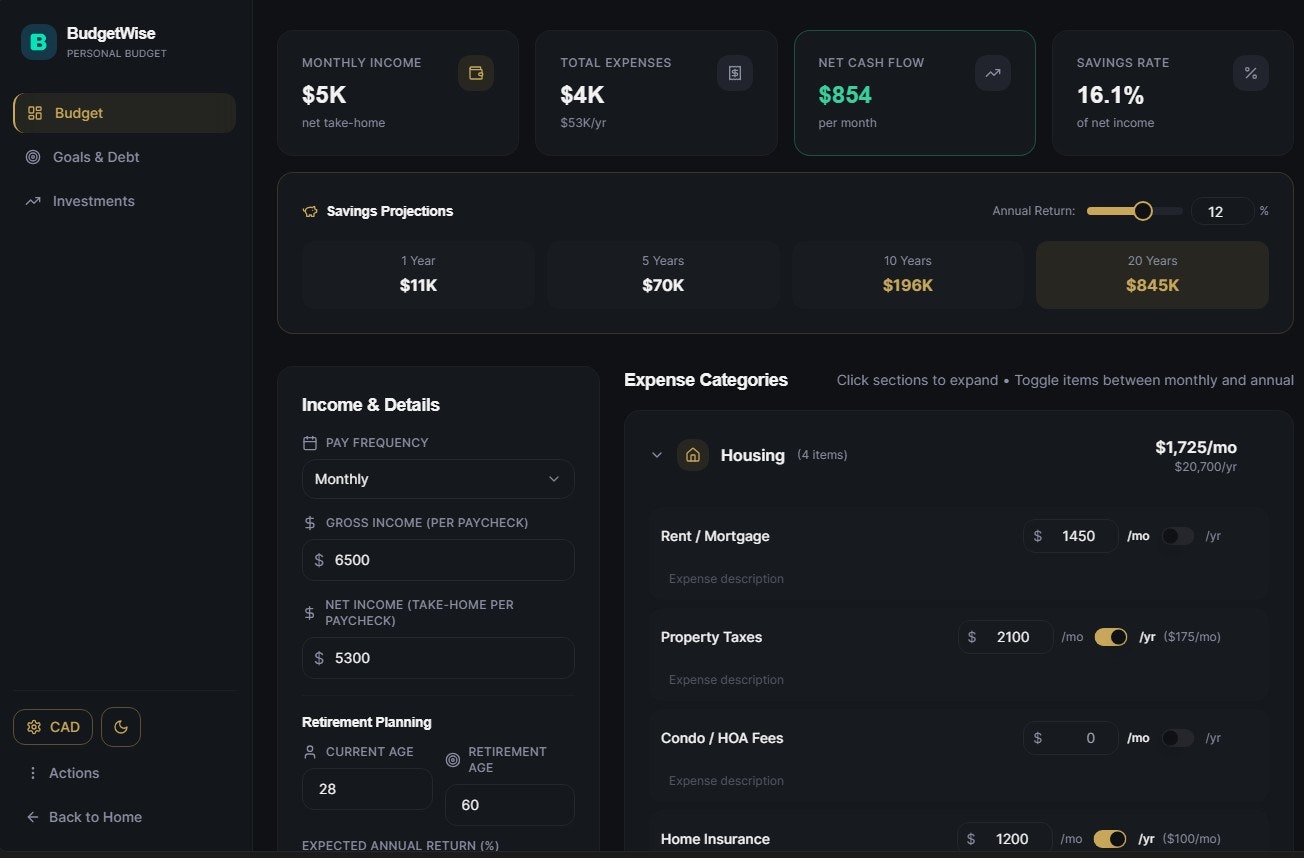Click the house icon next to Housing category
This screenshot has width=1304, height=858.
pyautogui.click(x=692, y=454)
